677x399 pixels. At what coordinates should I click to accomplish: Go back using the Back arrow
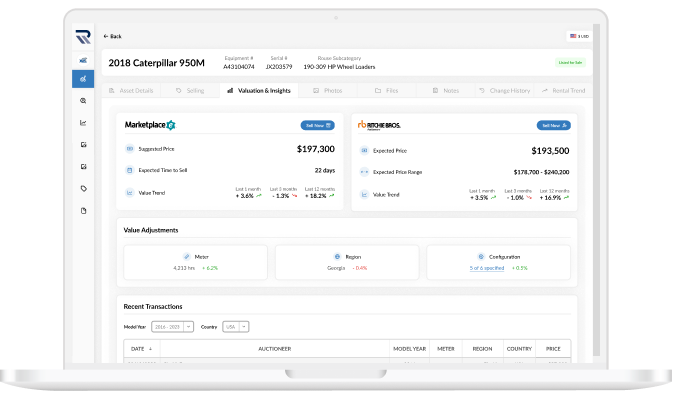click(x=112, y=36)
